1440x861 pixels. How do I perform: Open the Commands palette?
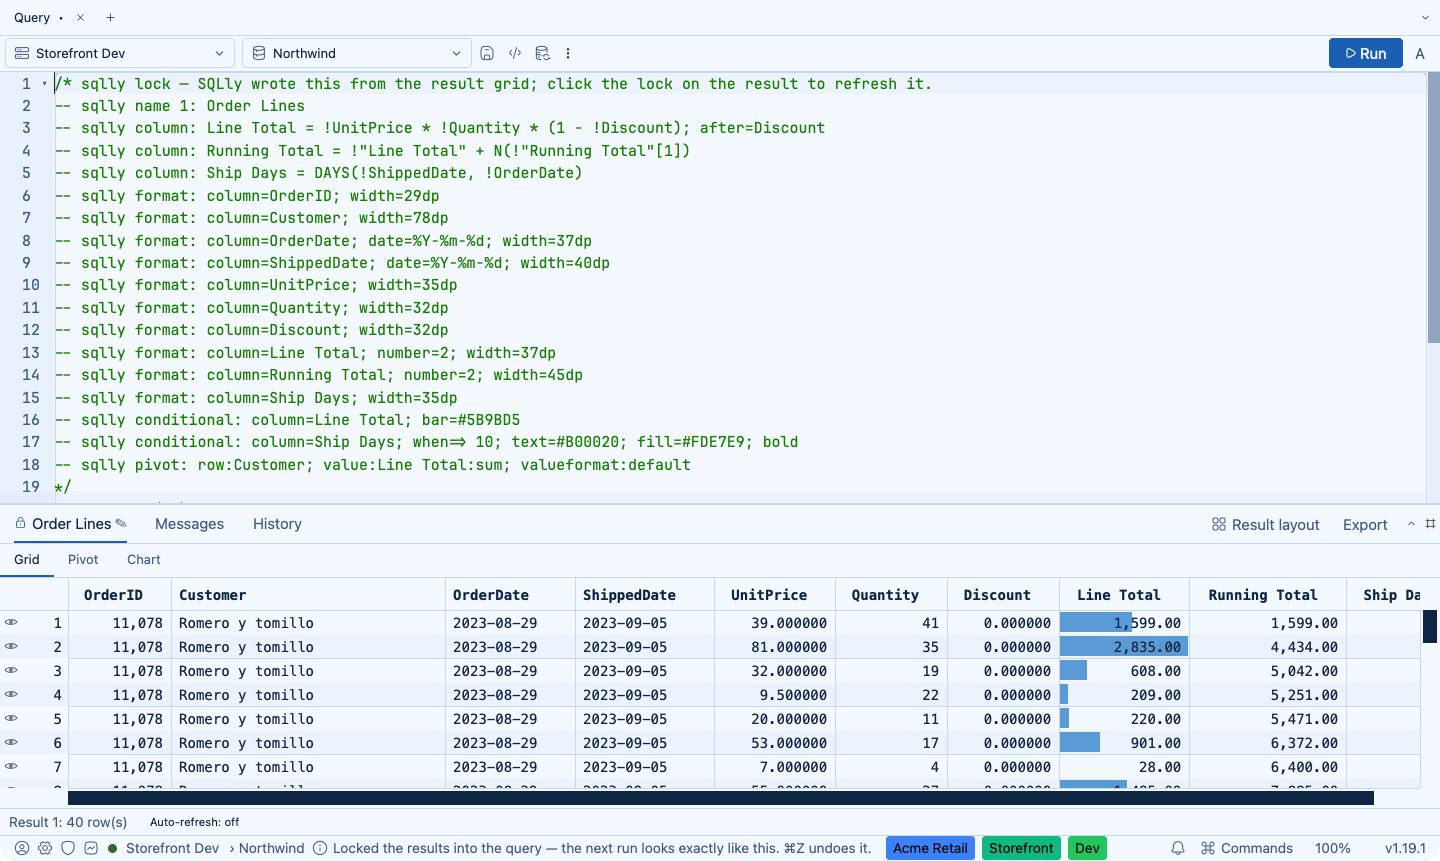(1247, 848)
